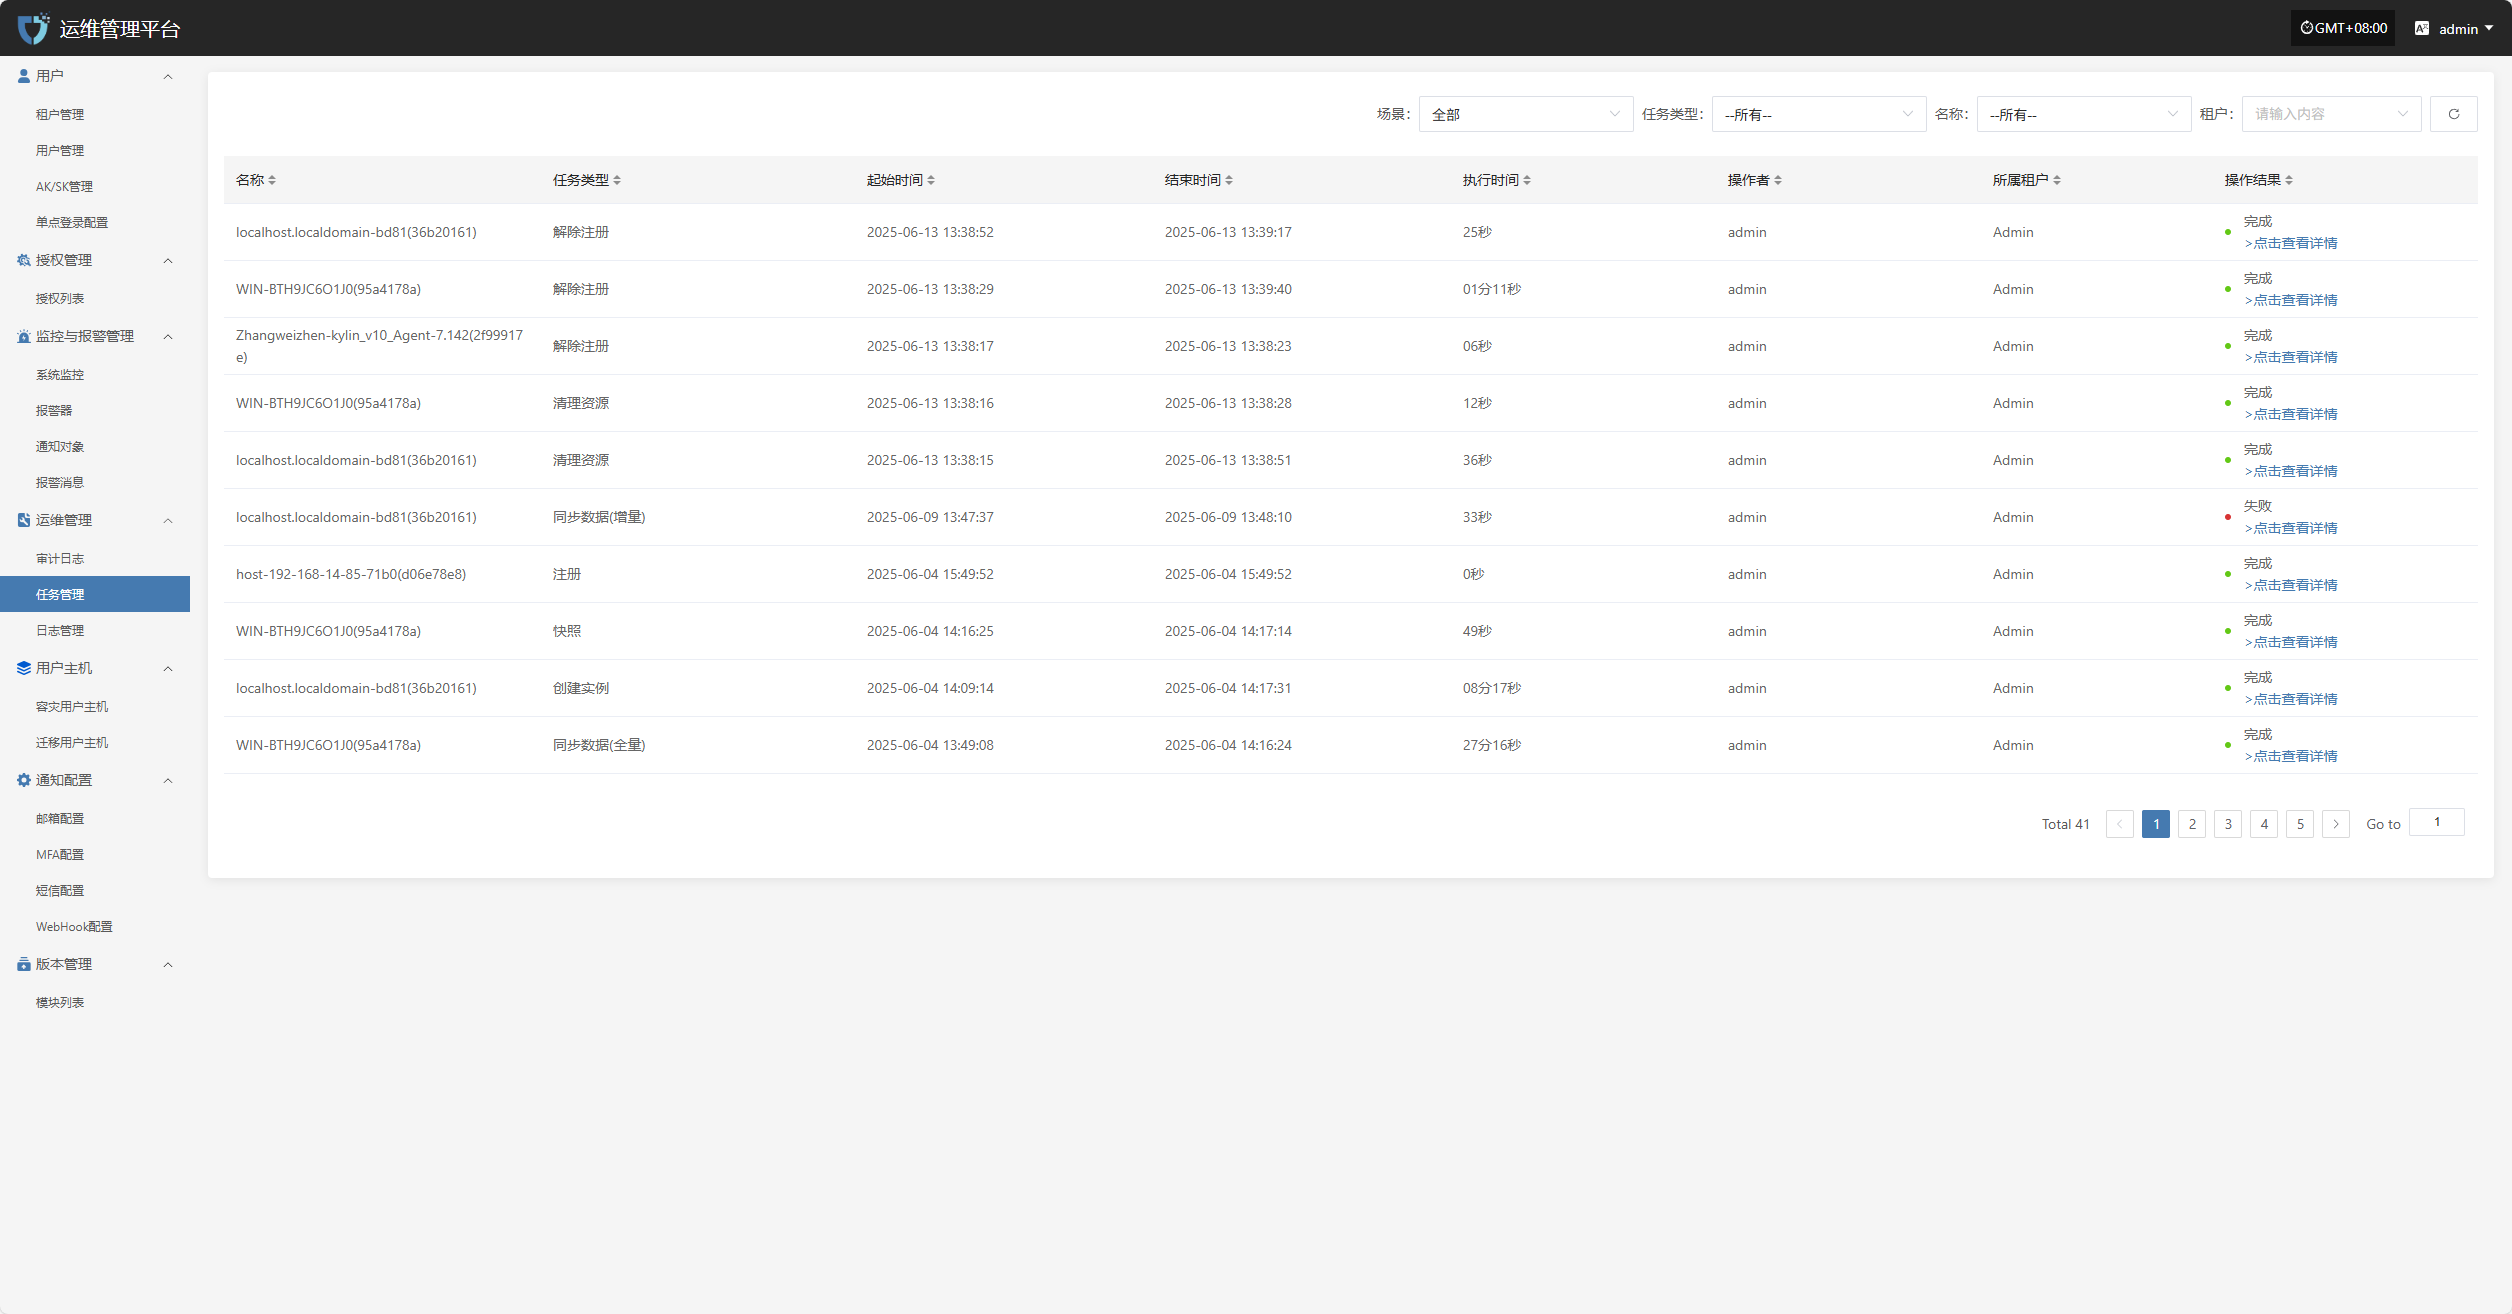
Task: View details of 创建实例 task row
Action: click(x=2291, y=699)
